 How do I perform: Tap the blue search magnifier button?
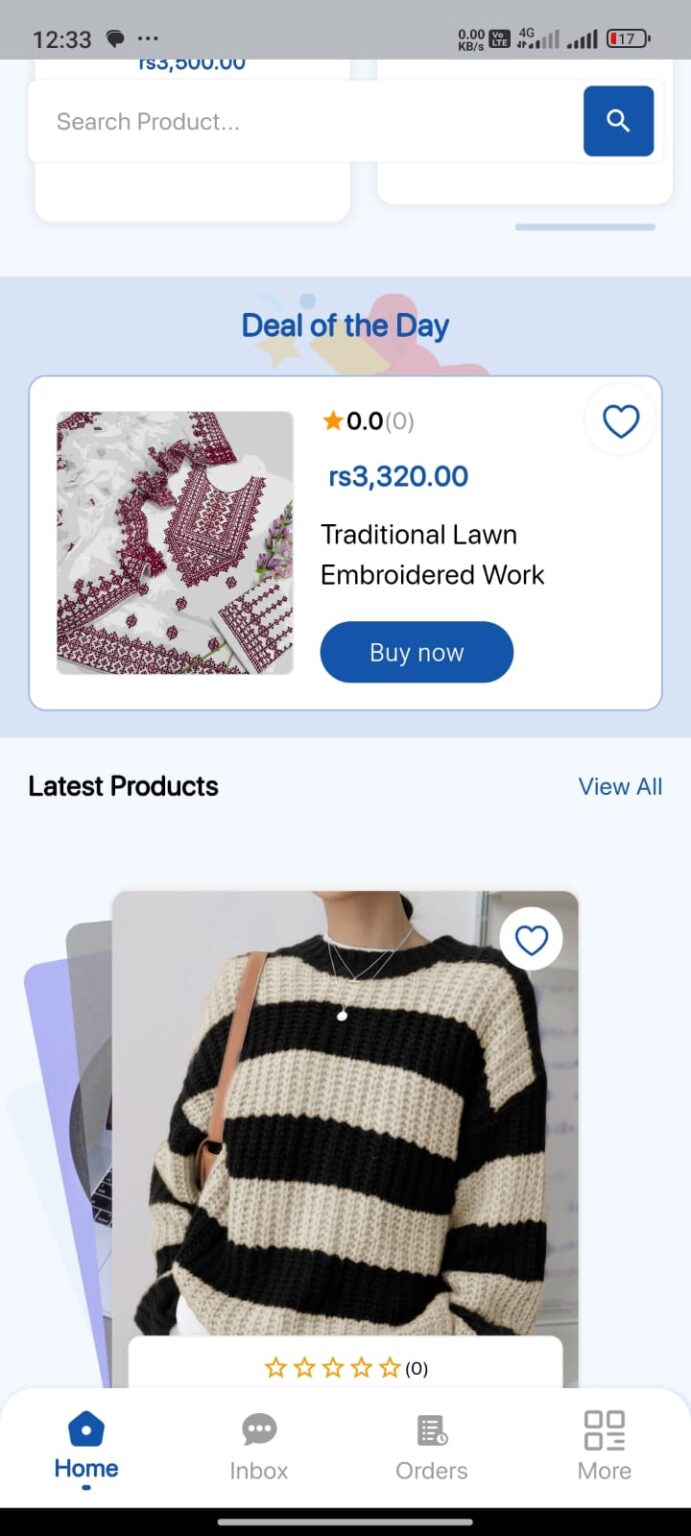(618, 121)
